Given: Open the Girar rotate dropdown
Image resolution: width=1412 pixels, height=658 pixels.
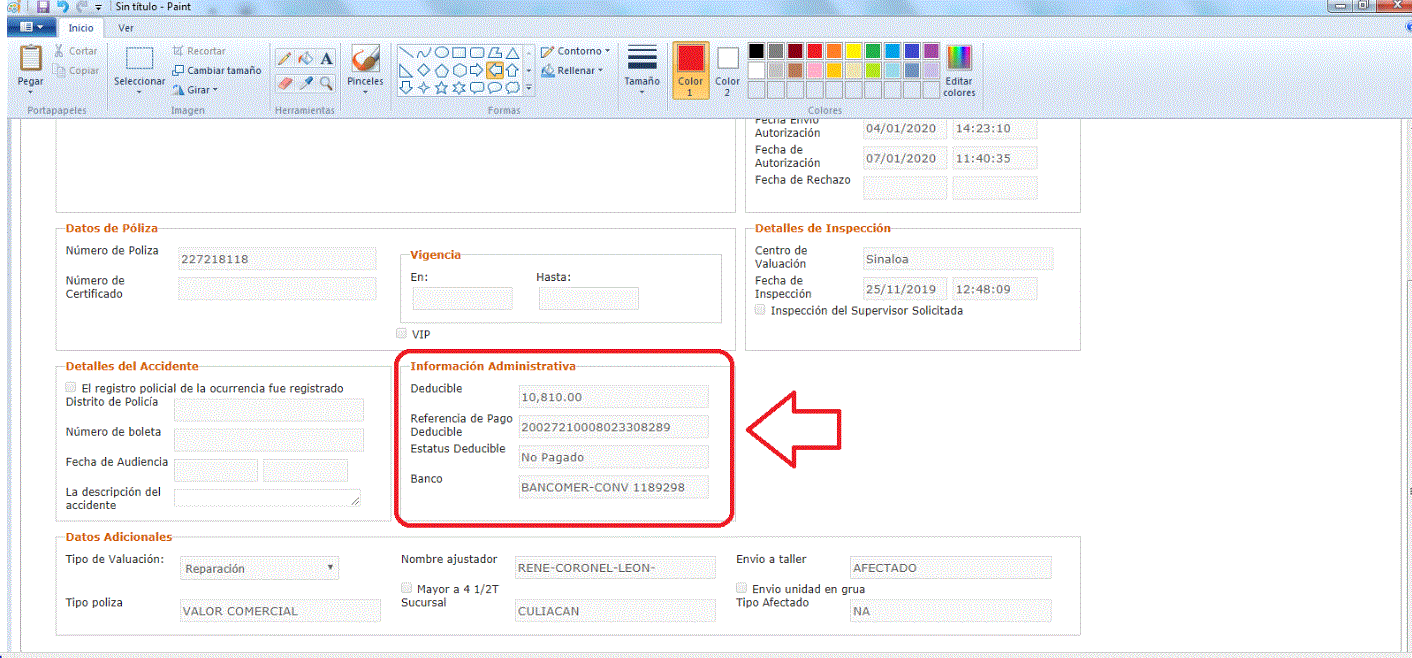Looking at the screenshot, I should (x=195, y=90).
